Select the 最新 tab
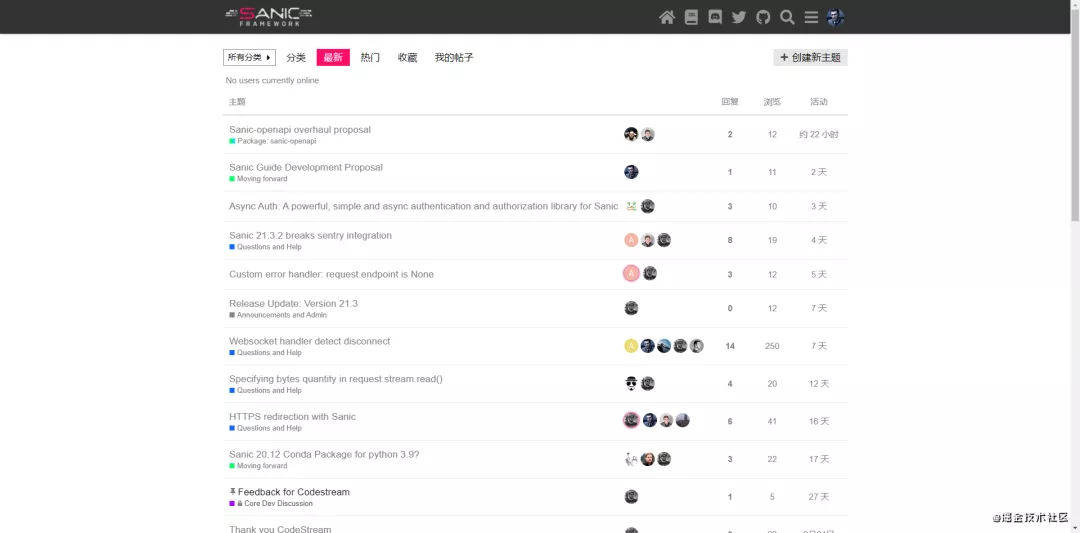The image size is (1080, 533). [333, 57]
